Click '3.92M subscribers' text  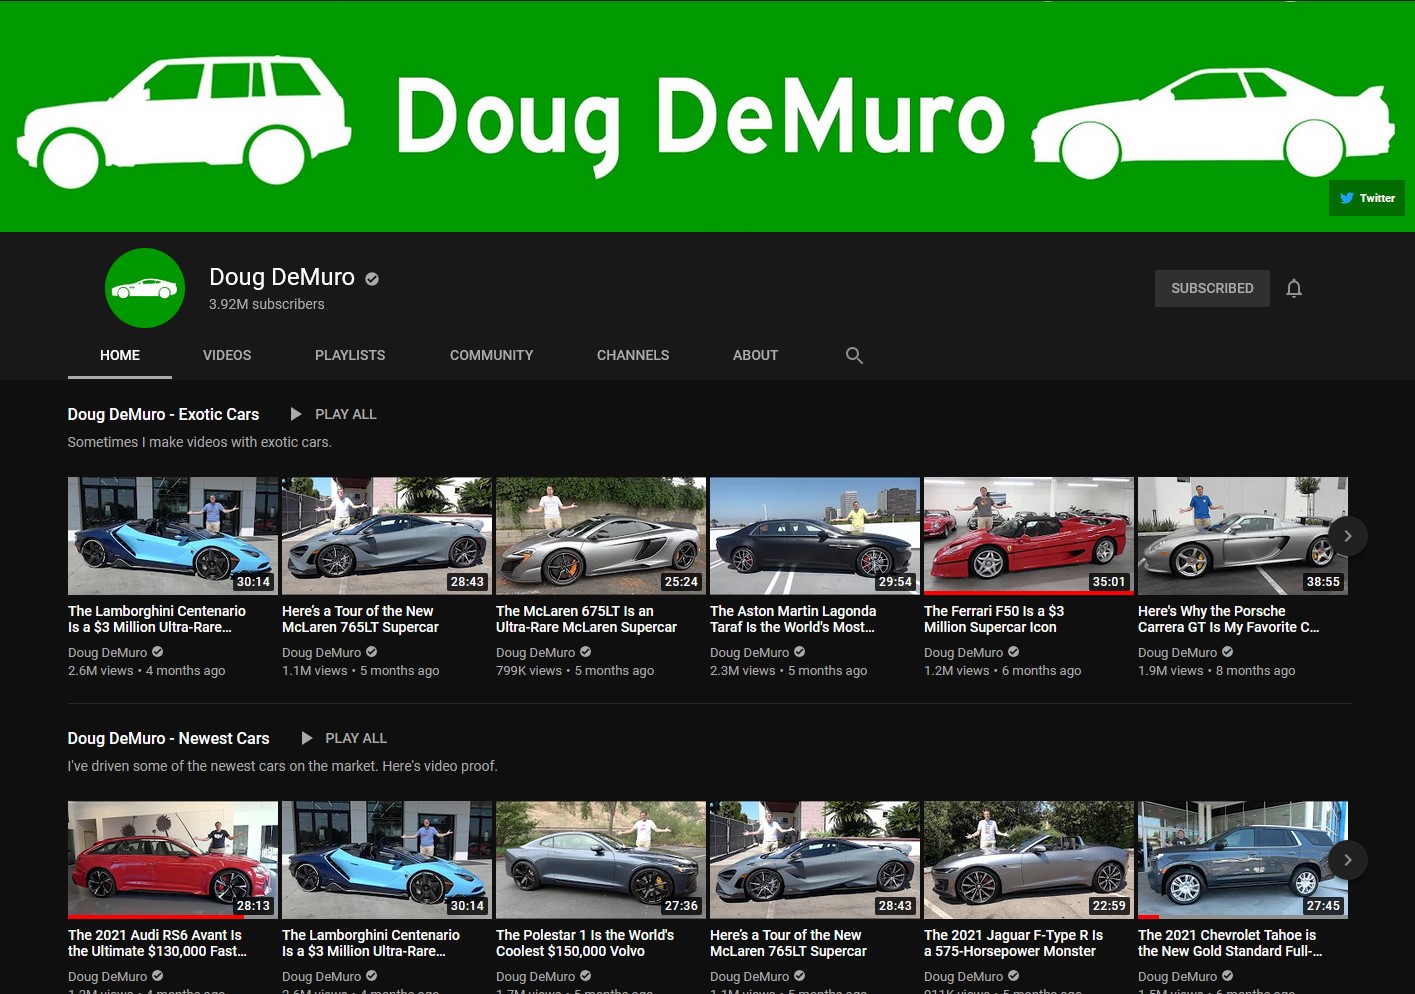coord(266,304)
